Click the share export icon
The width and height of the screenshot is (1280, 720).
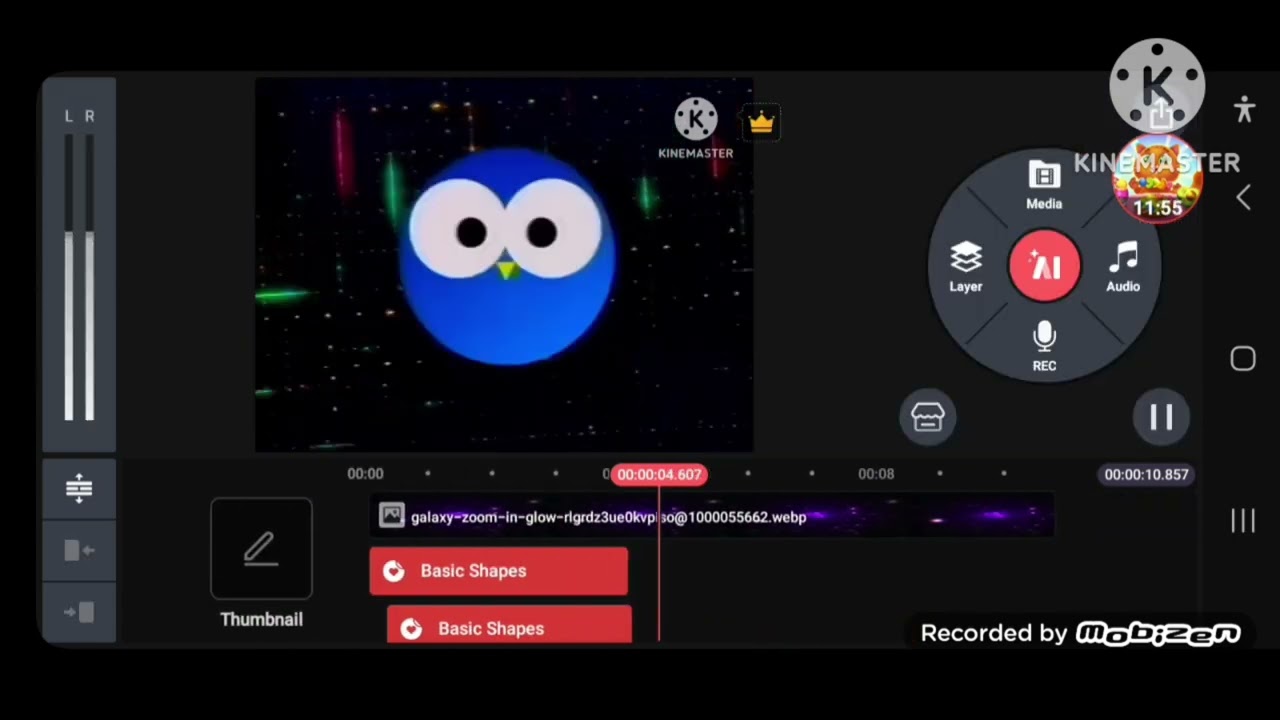(1160, 115)
